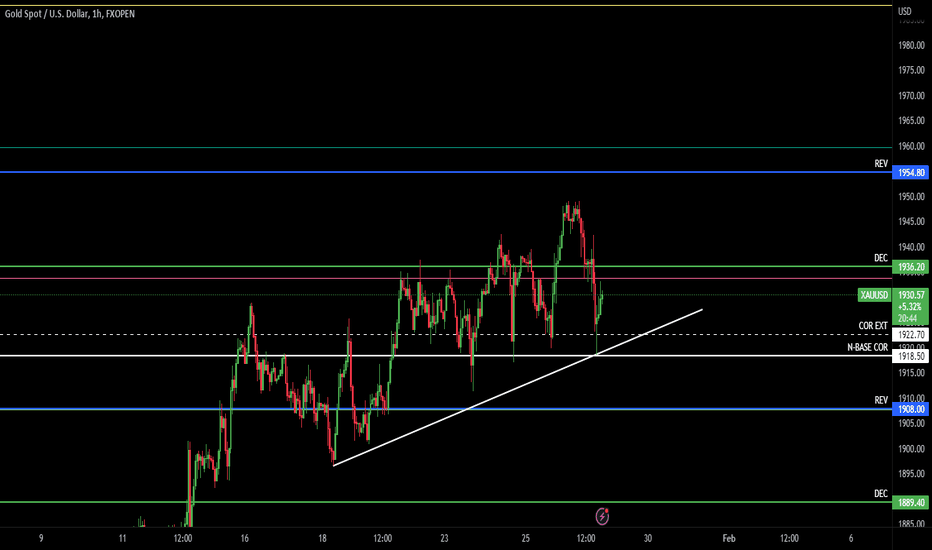Viewport: 932px width, 550px height.
Task: Click the 1945.00 price axis label
Action: (x=911, y=222)
